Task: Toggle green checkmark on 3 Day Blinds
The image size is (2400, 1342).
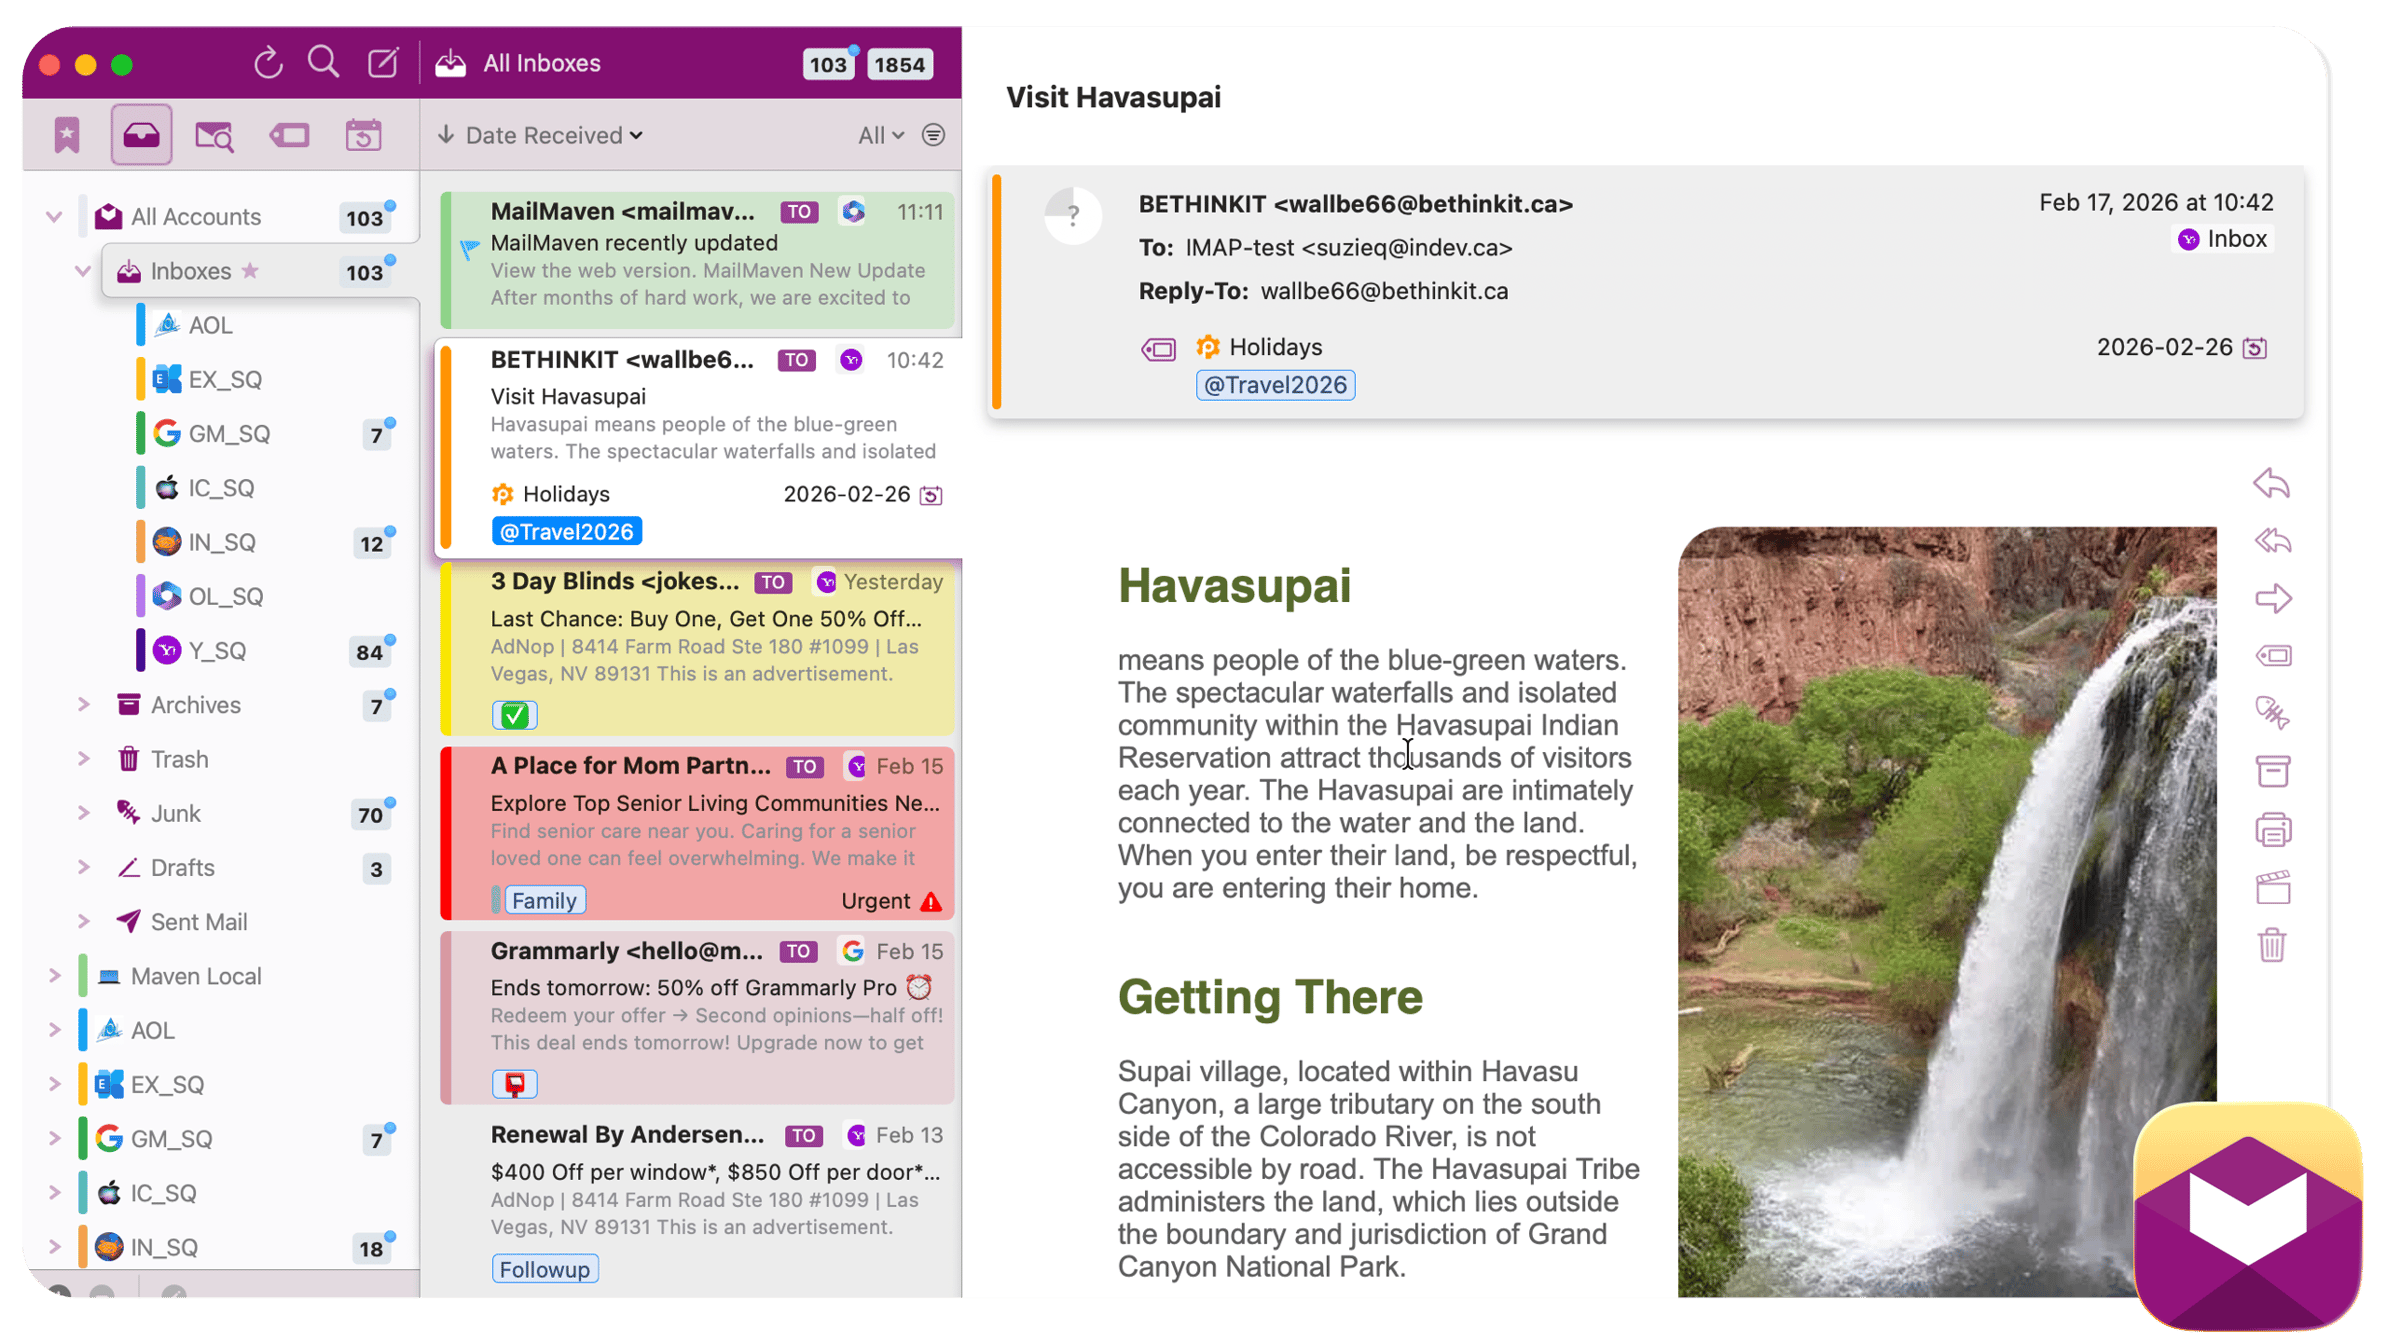Action: pos(514,715)
